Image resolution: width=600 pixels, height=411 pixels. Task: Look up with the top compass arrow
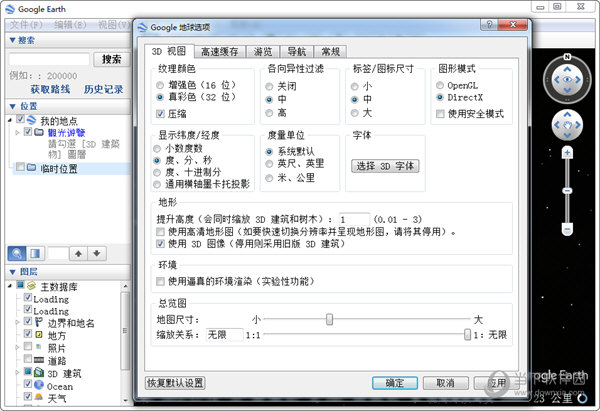567,69
